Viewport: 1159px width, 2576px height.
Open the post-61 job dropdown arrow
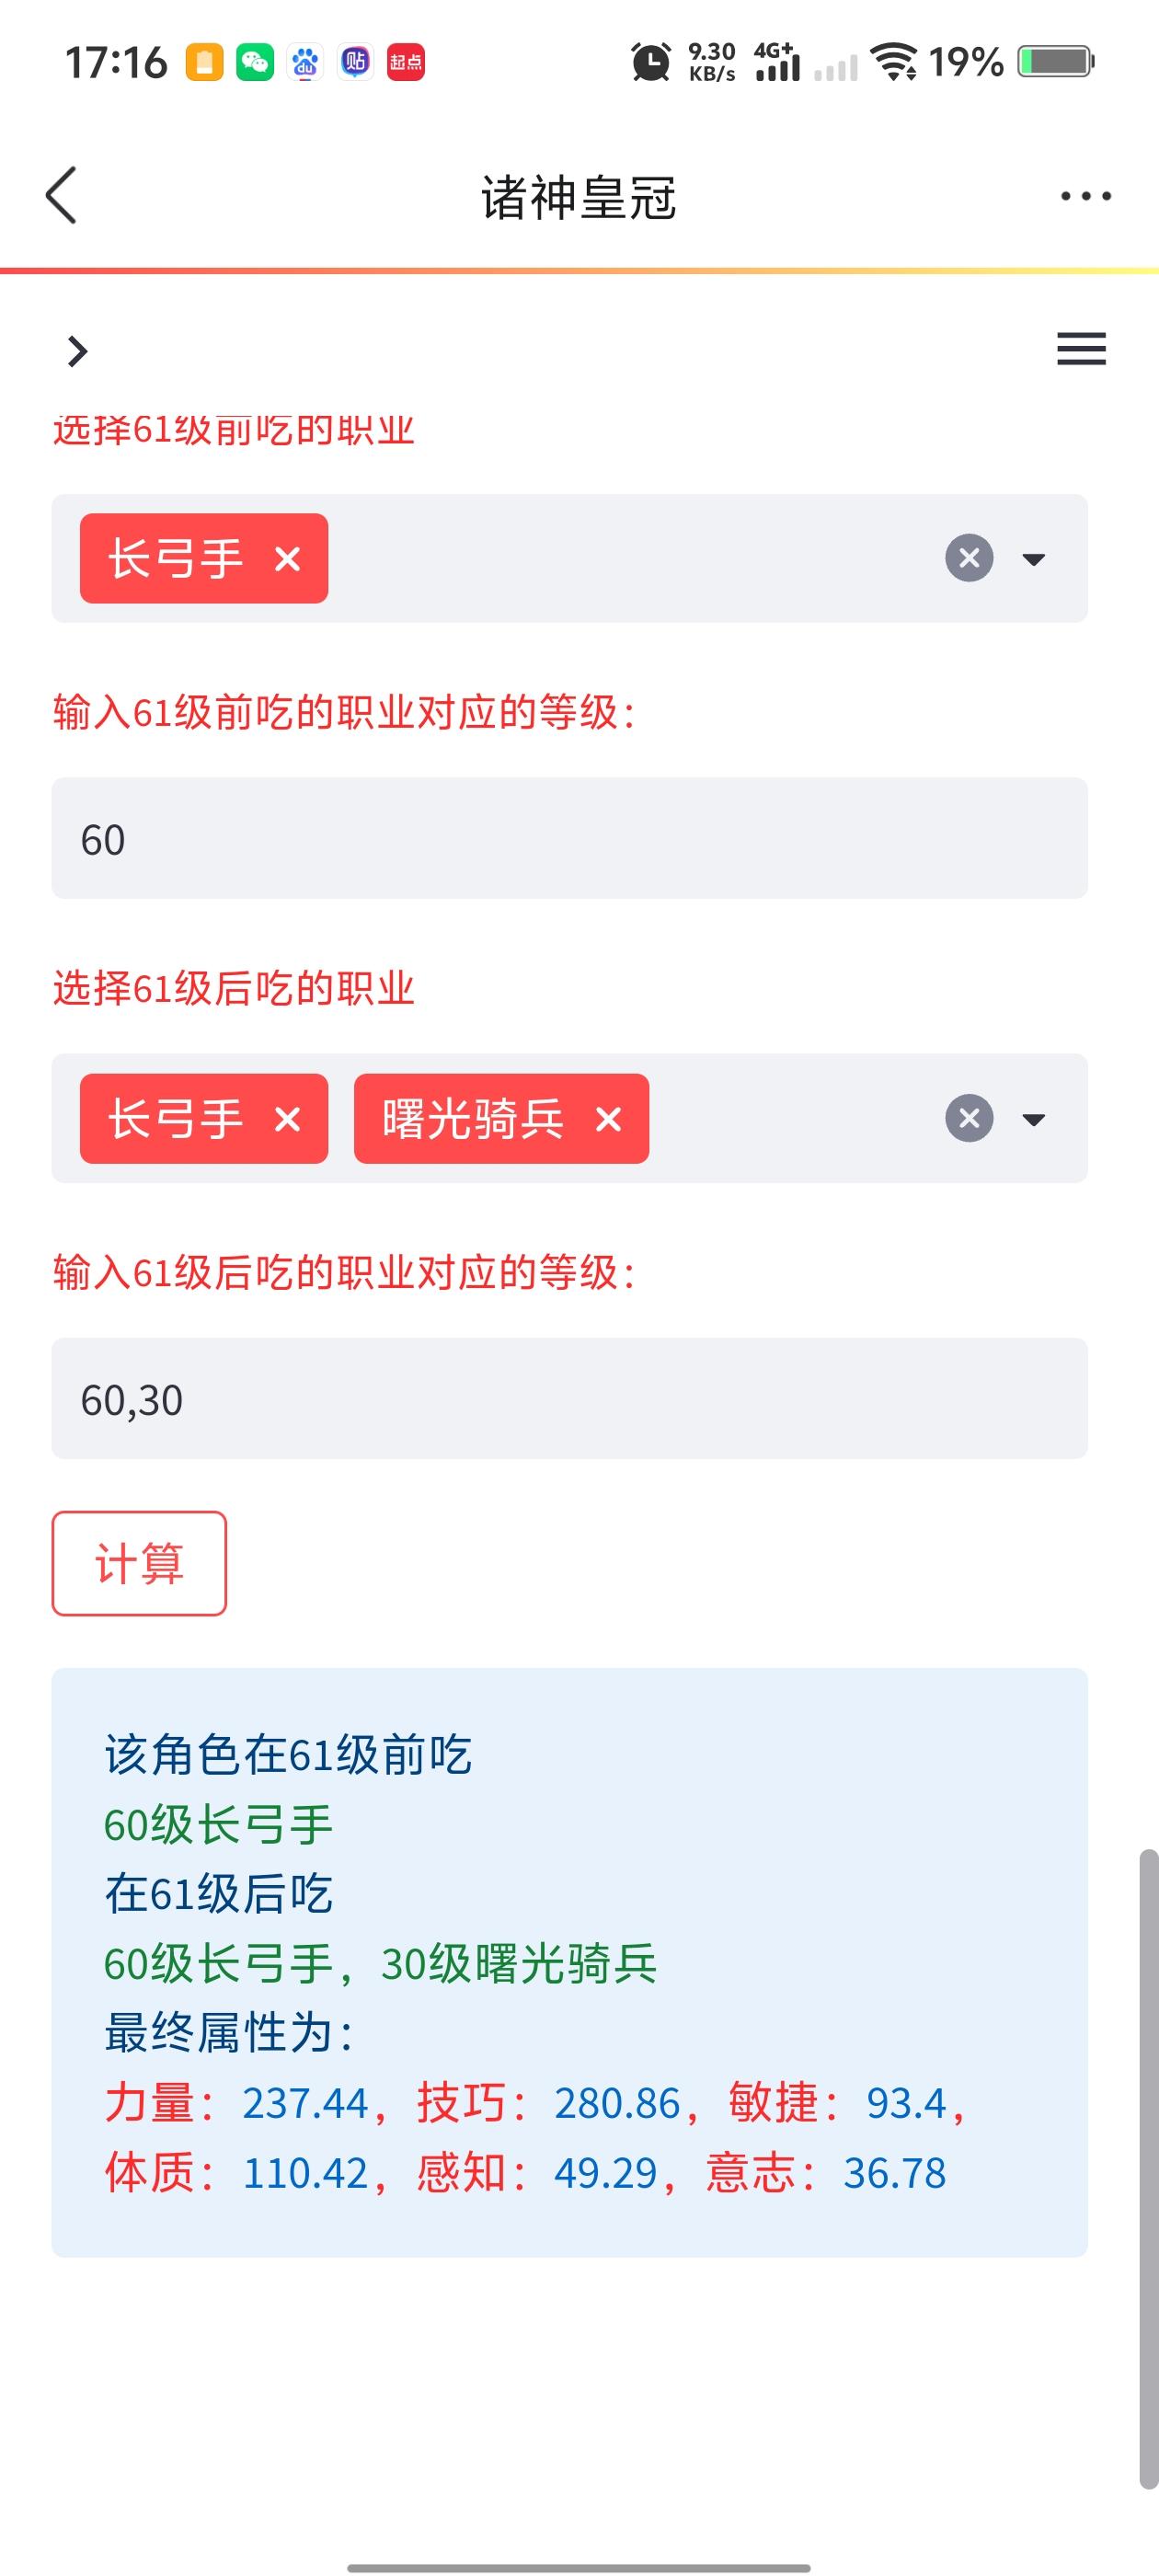[x=1034, y=1119]
